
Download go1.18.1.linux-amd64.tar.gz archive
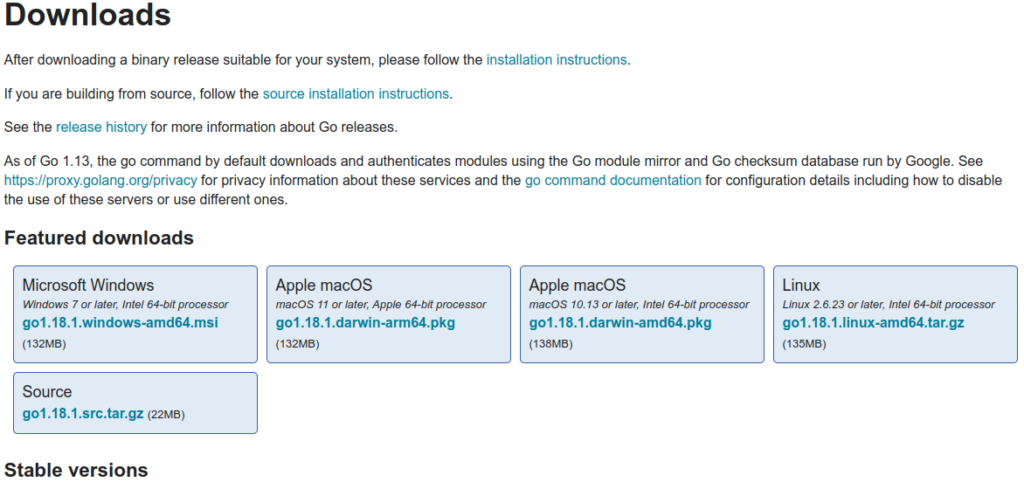coord(873,323)
